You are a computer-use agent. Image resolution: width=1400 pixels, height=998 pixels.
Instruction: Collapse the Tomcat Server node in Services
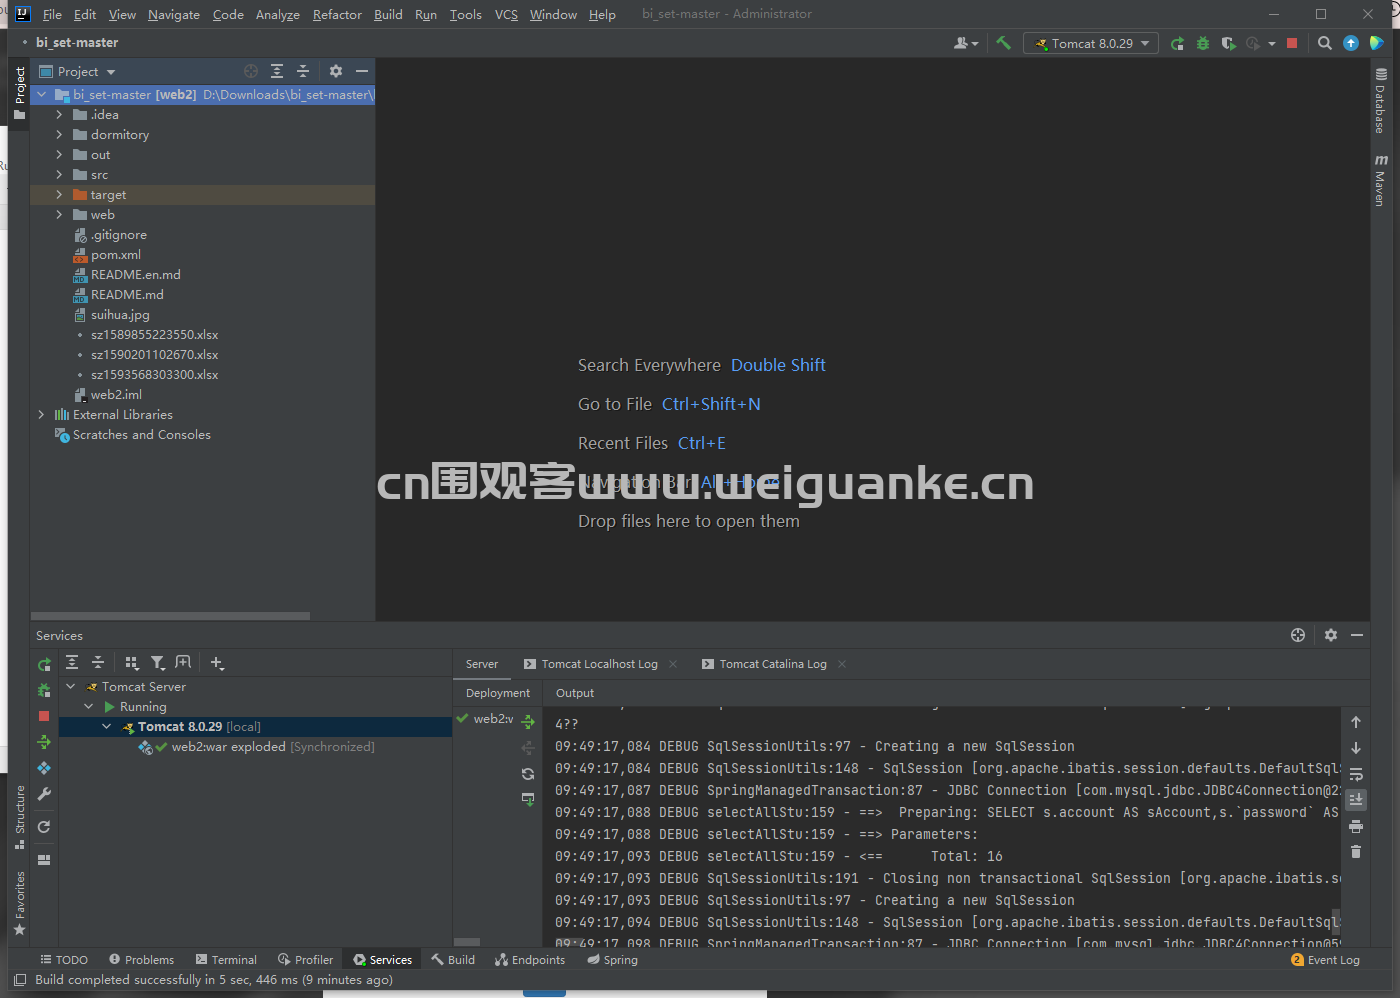[71, 686]
